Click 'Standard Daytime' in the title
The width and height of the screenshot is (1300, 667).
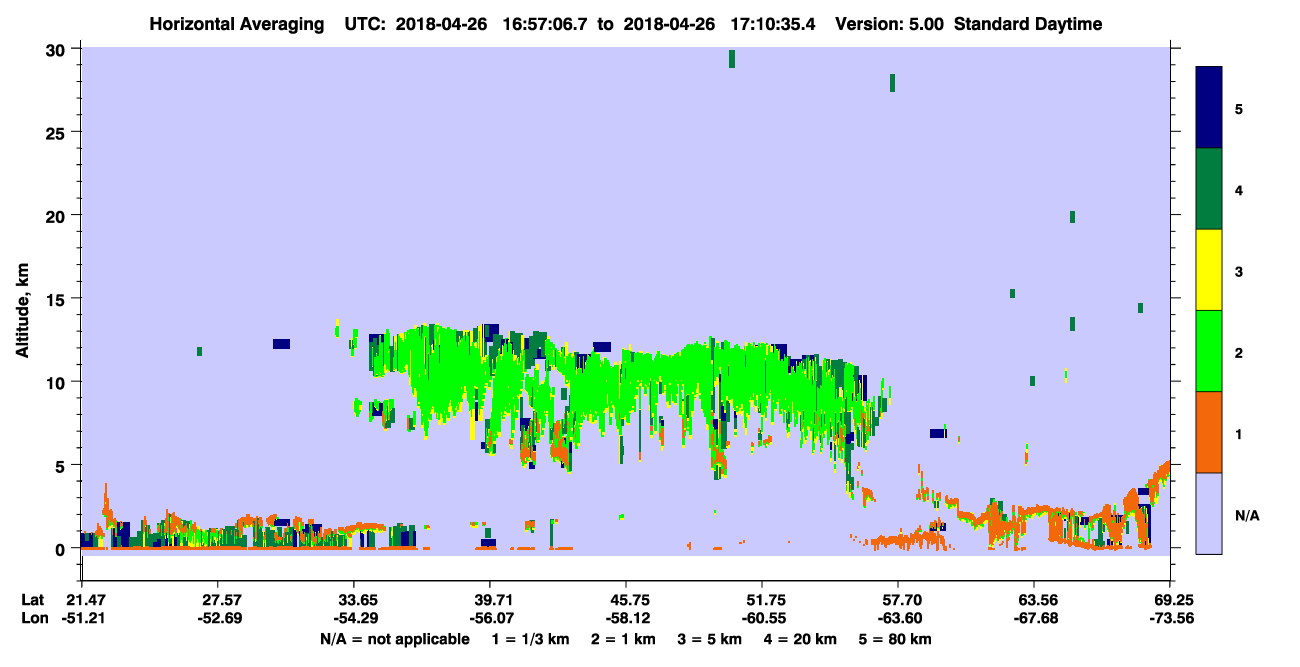point(1029,24)
